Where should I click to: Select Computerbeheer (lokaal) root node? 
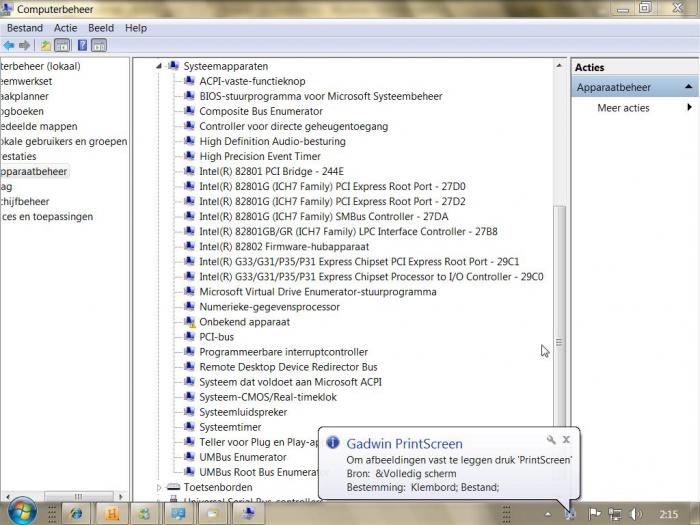[40, 66]
